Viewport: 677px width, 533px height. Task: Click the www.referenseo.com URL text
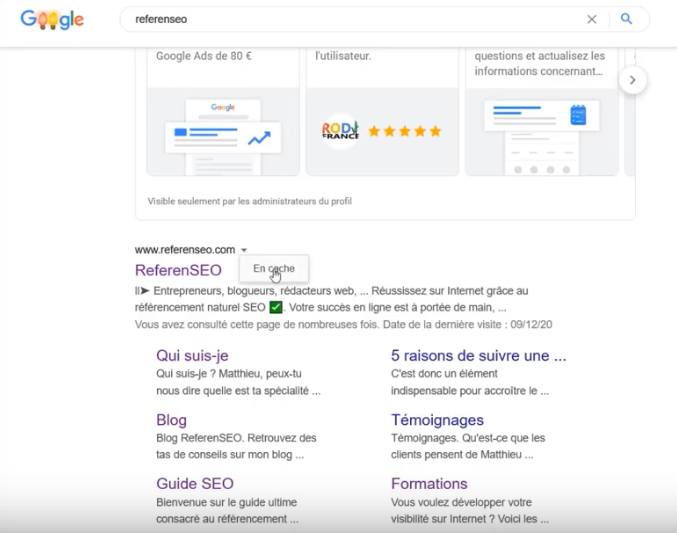(185, 250)
